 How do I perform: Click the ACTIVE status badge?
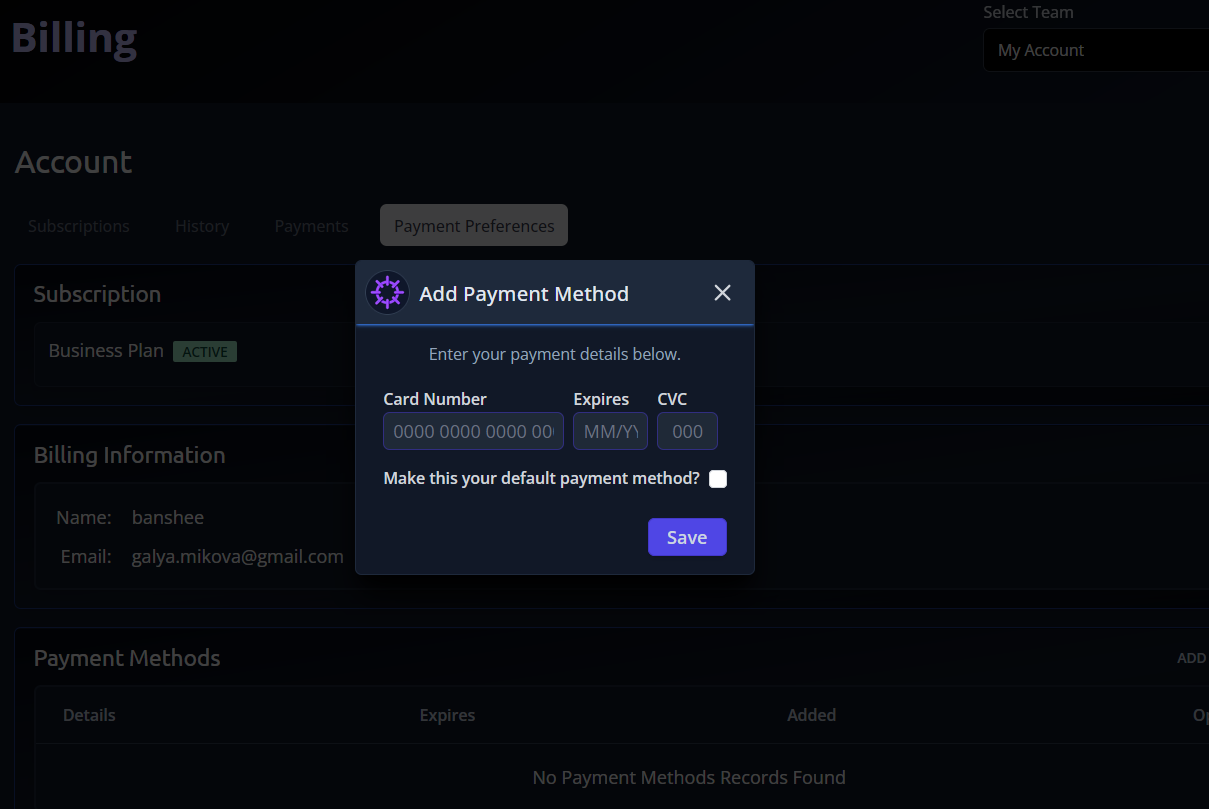(x=205, y=352)
